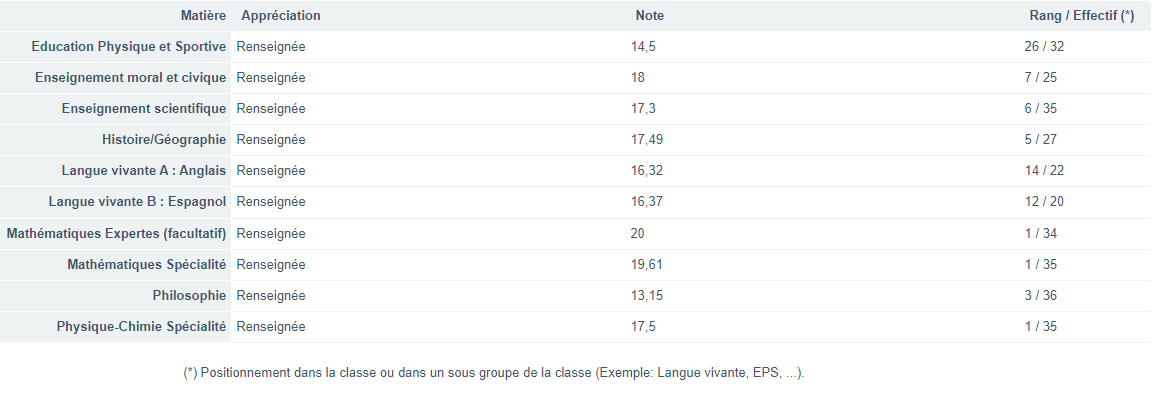Select the Enseignement moral et civique label
Image resolution: width=1163 pixels, height=400 pixels.
130,78
